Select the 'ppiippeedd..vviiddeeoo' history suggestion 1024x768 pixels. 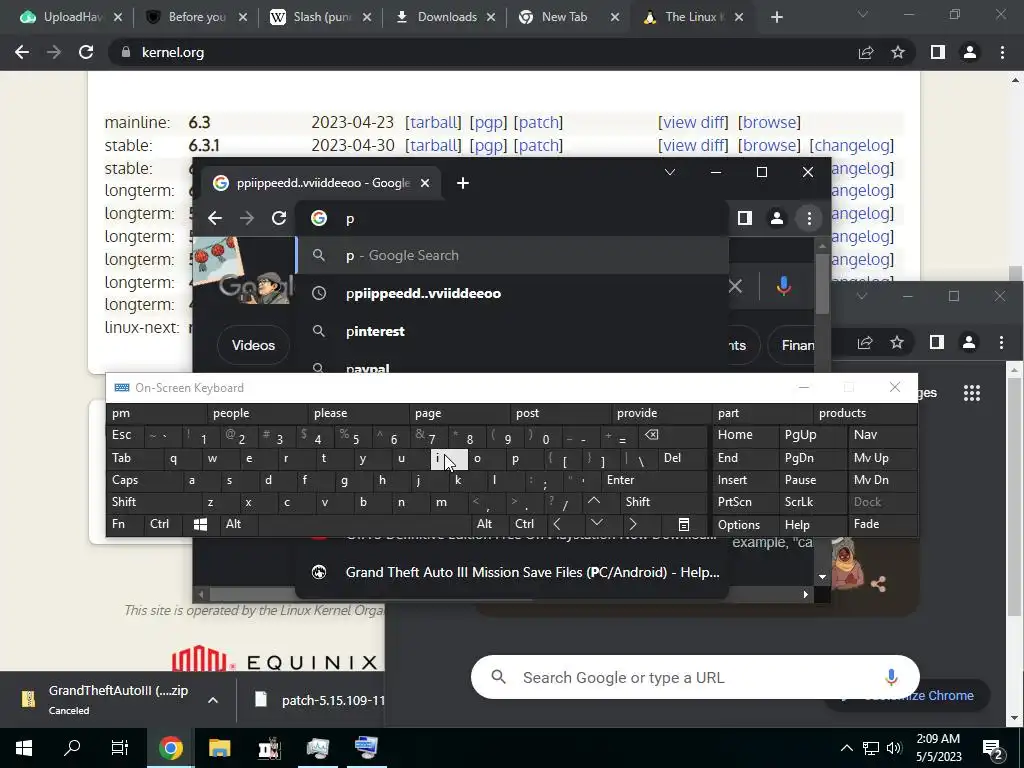[x=513, y=293]
